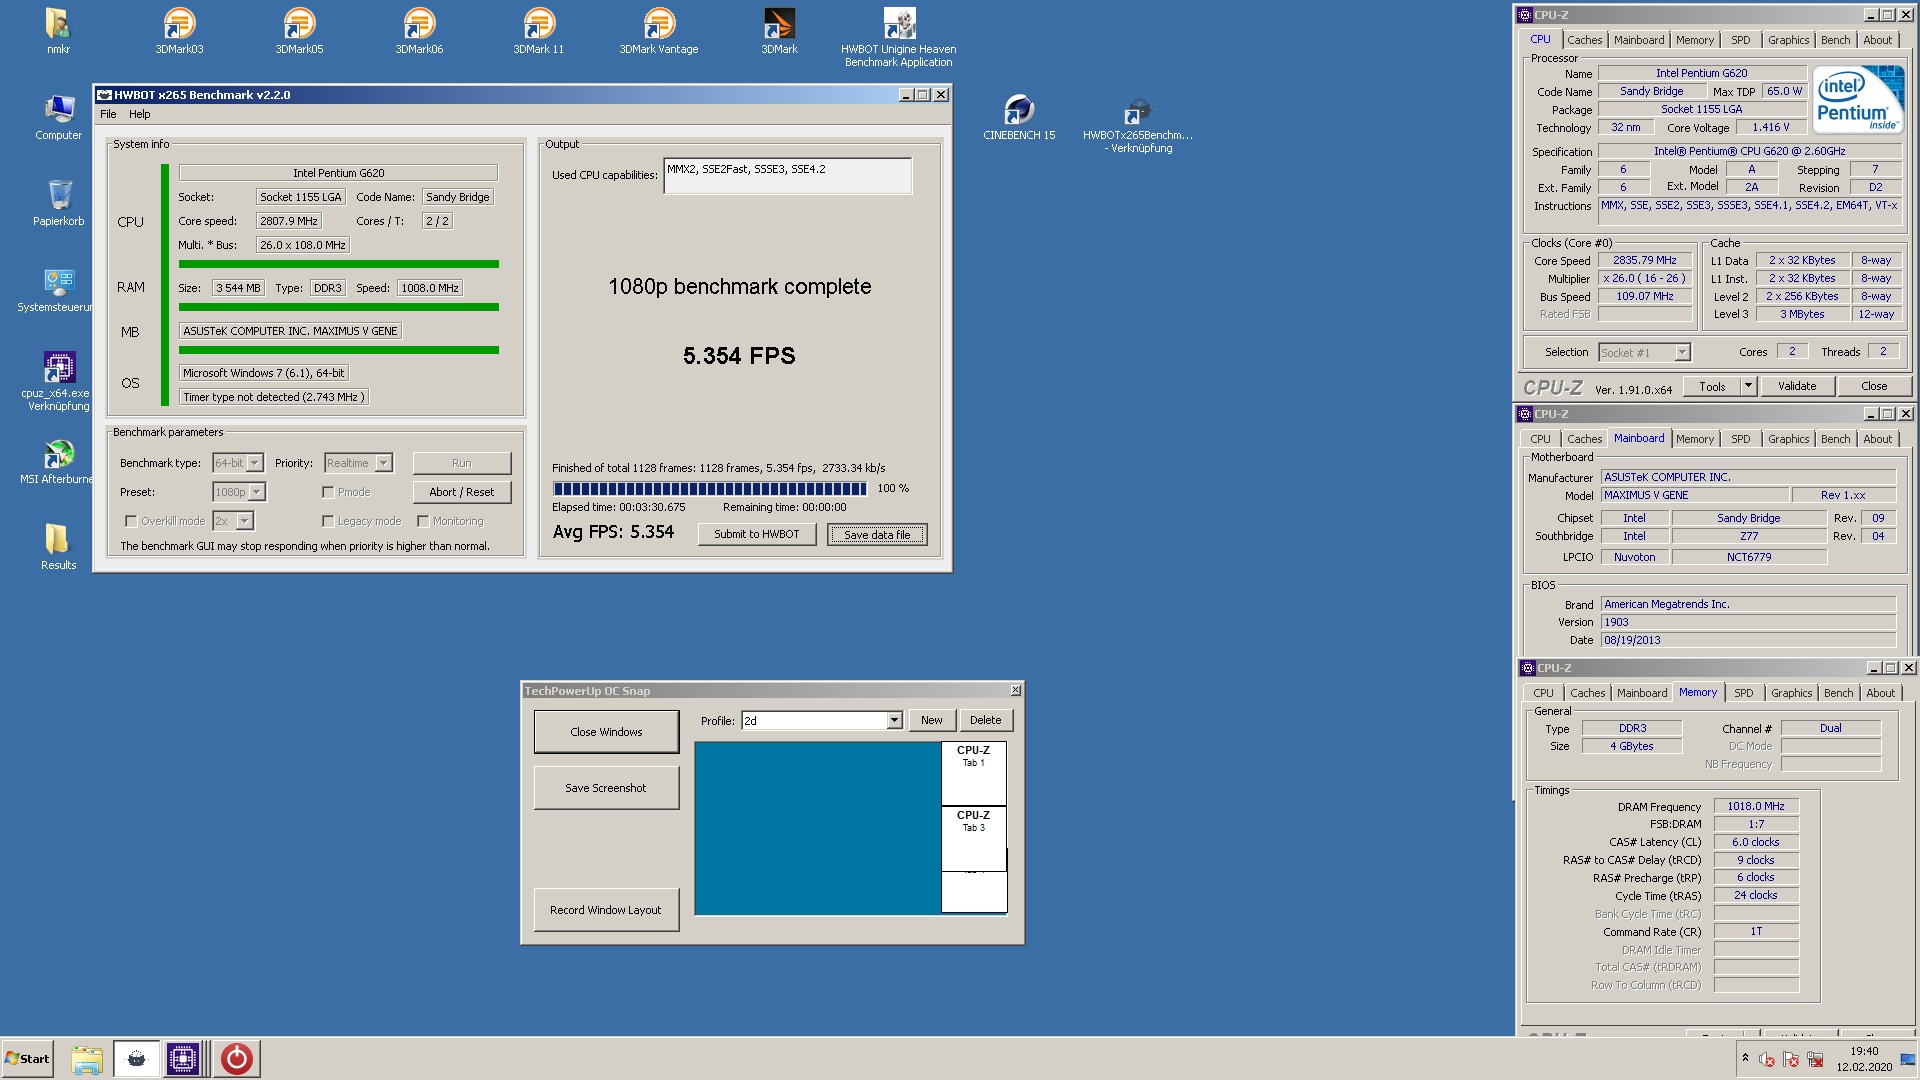Click the CPU-Z Close button

1874,386
